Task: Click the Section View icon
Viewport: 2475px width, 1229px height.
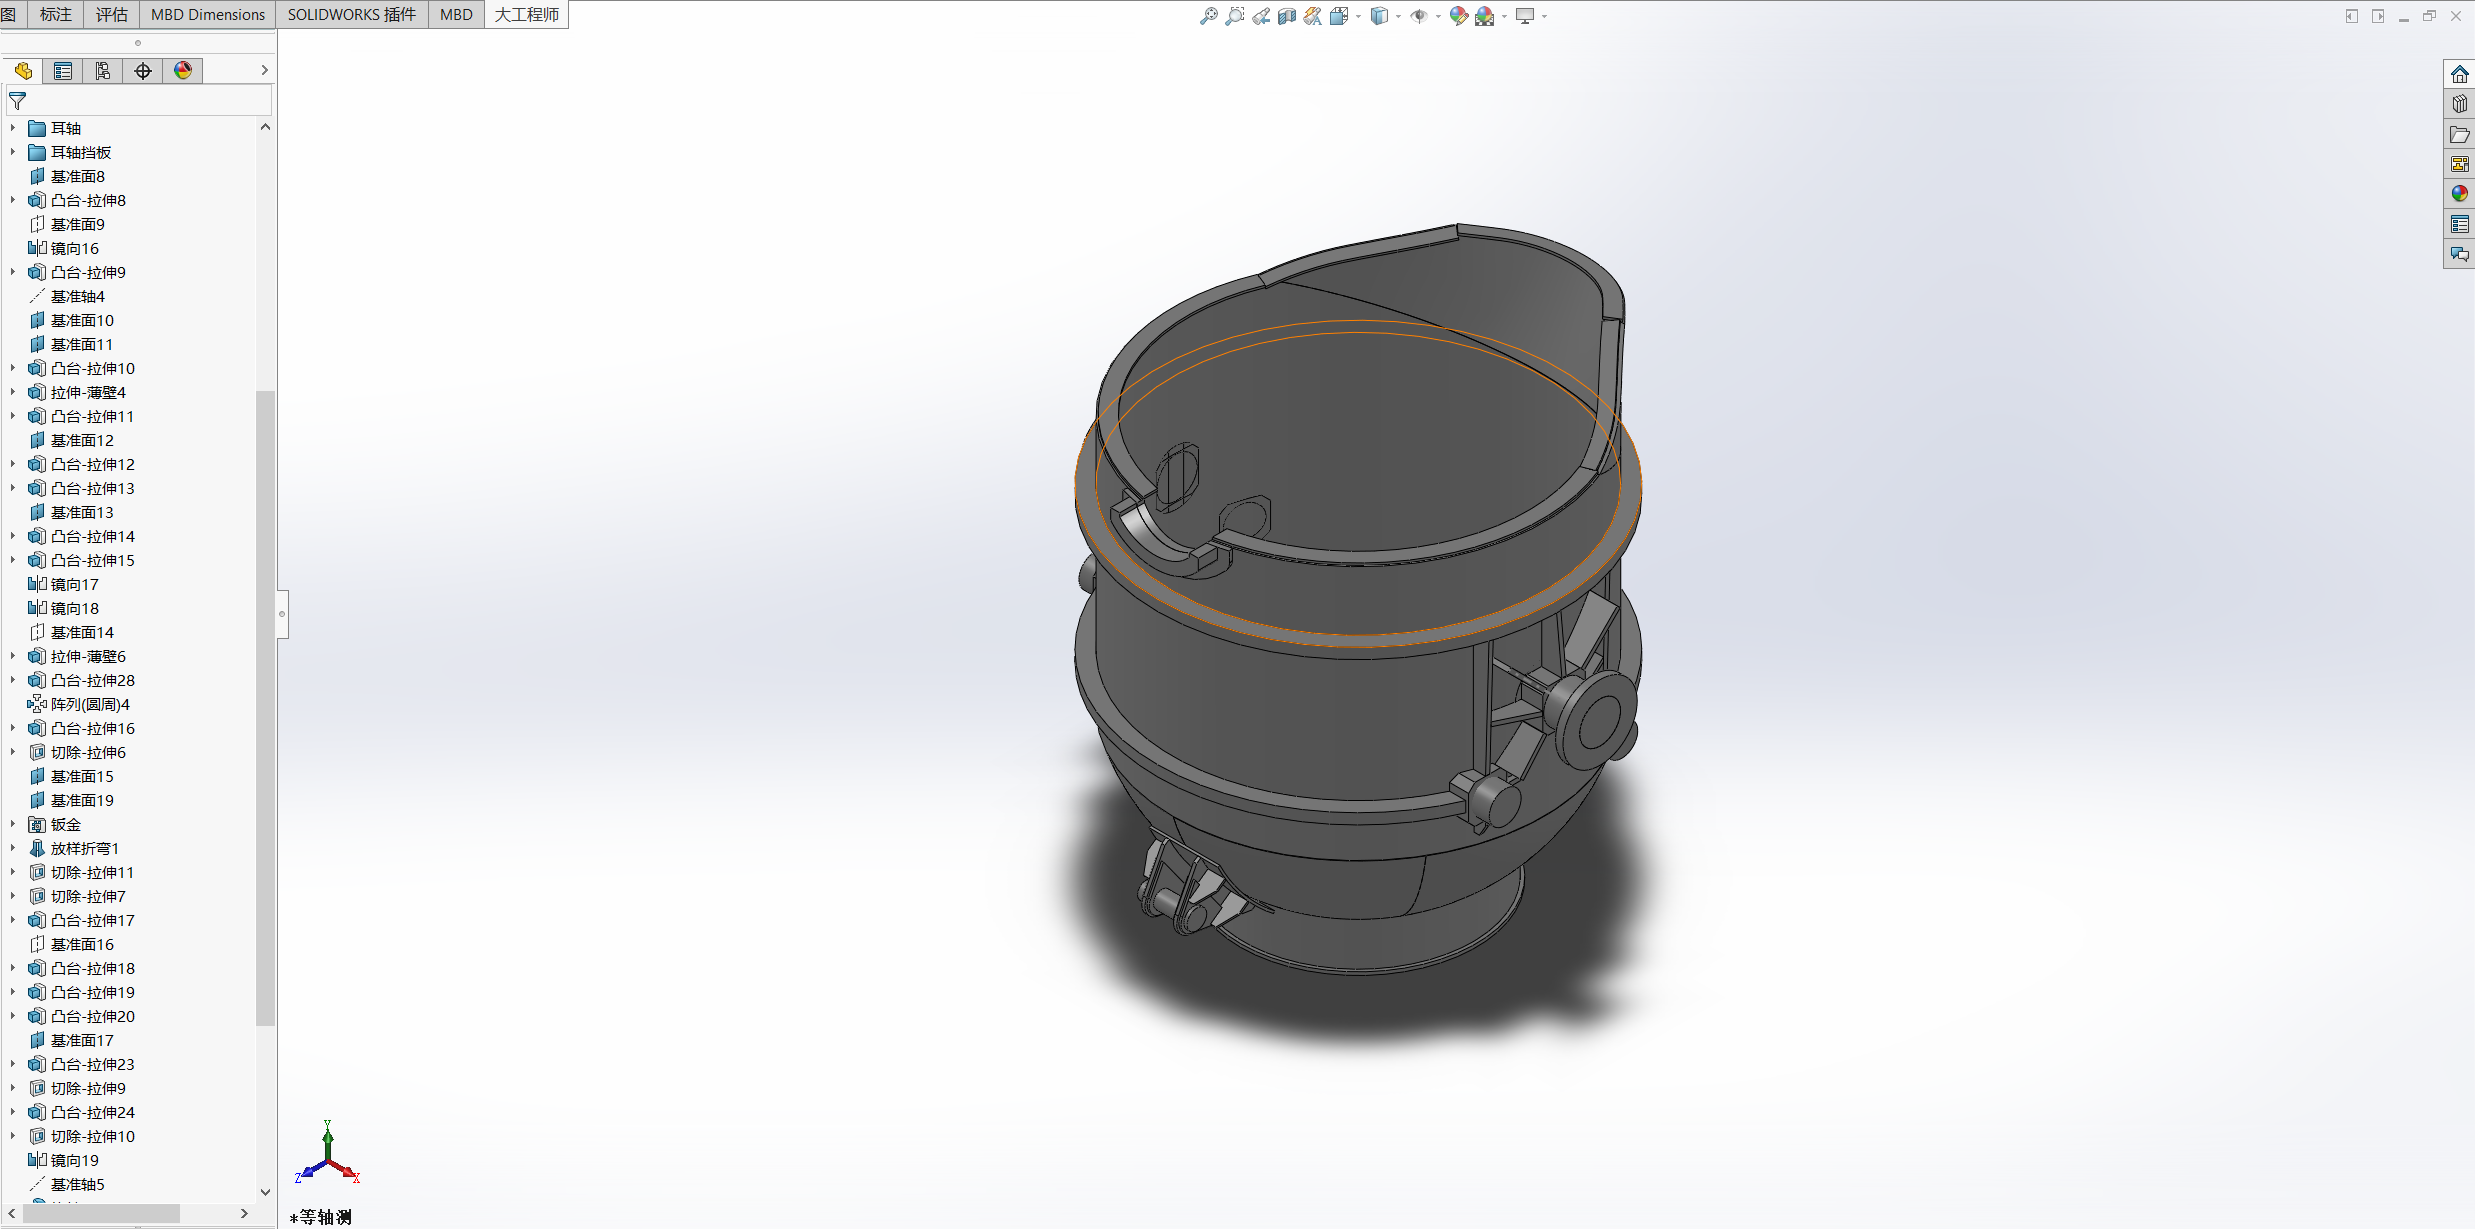Action: [1287, 16]
